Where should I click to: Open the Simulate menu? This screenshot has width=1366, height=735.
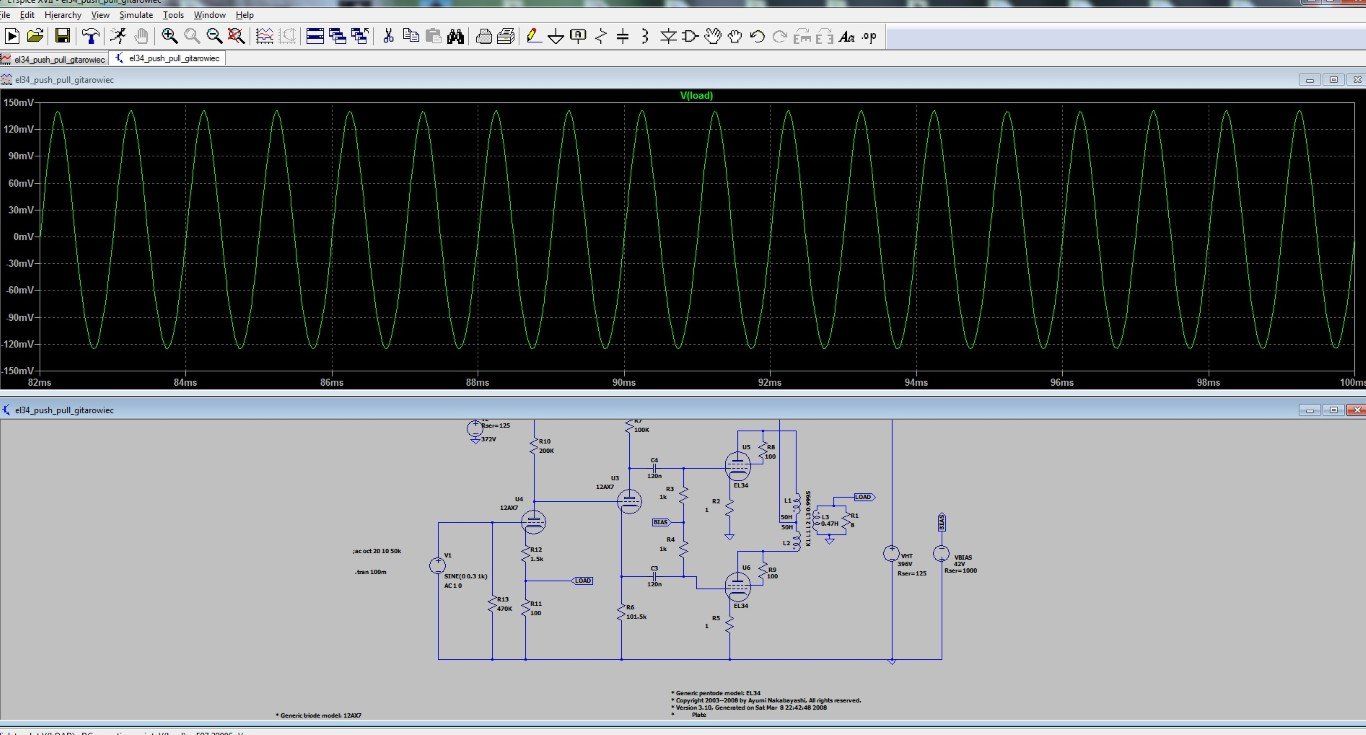point(136,15)
